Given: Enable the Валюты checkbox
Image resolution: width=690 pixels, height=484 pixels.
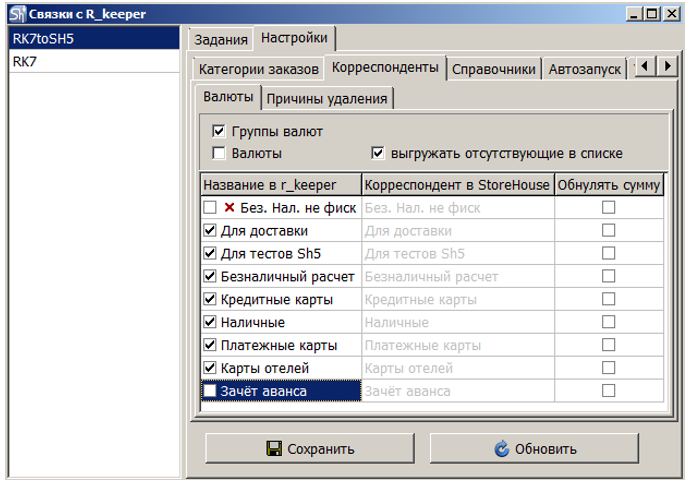Looking at the screenshot, I should pyautogui.click(x=219, y=153).
